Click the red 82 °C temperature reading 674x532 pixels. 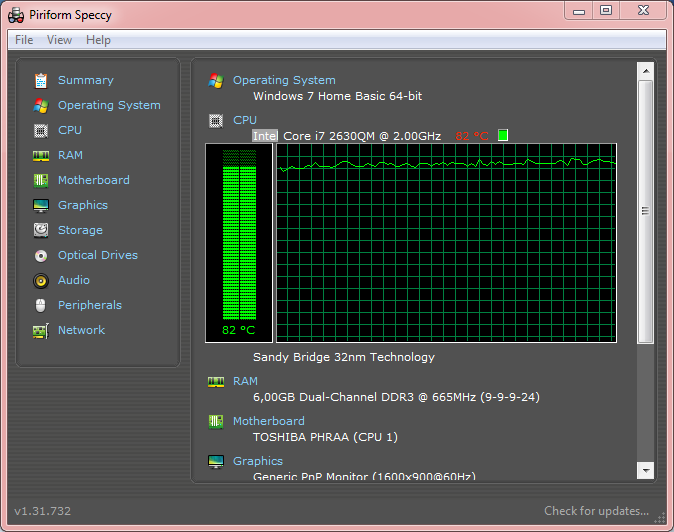click(x=472, y=136)
